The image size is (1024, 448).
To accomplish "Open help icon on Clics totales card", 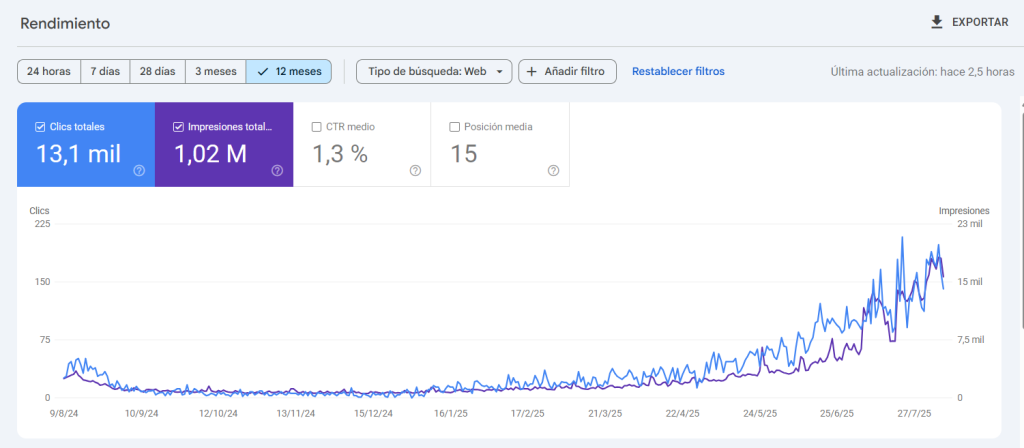I will click(x=139, y=171).
